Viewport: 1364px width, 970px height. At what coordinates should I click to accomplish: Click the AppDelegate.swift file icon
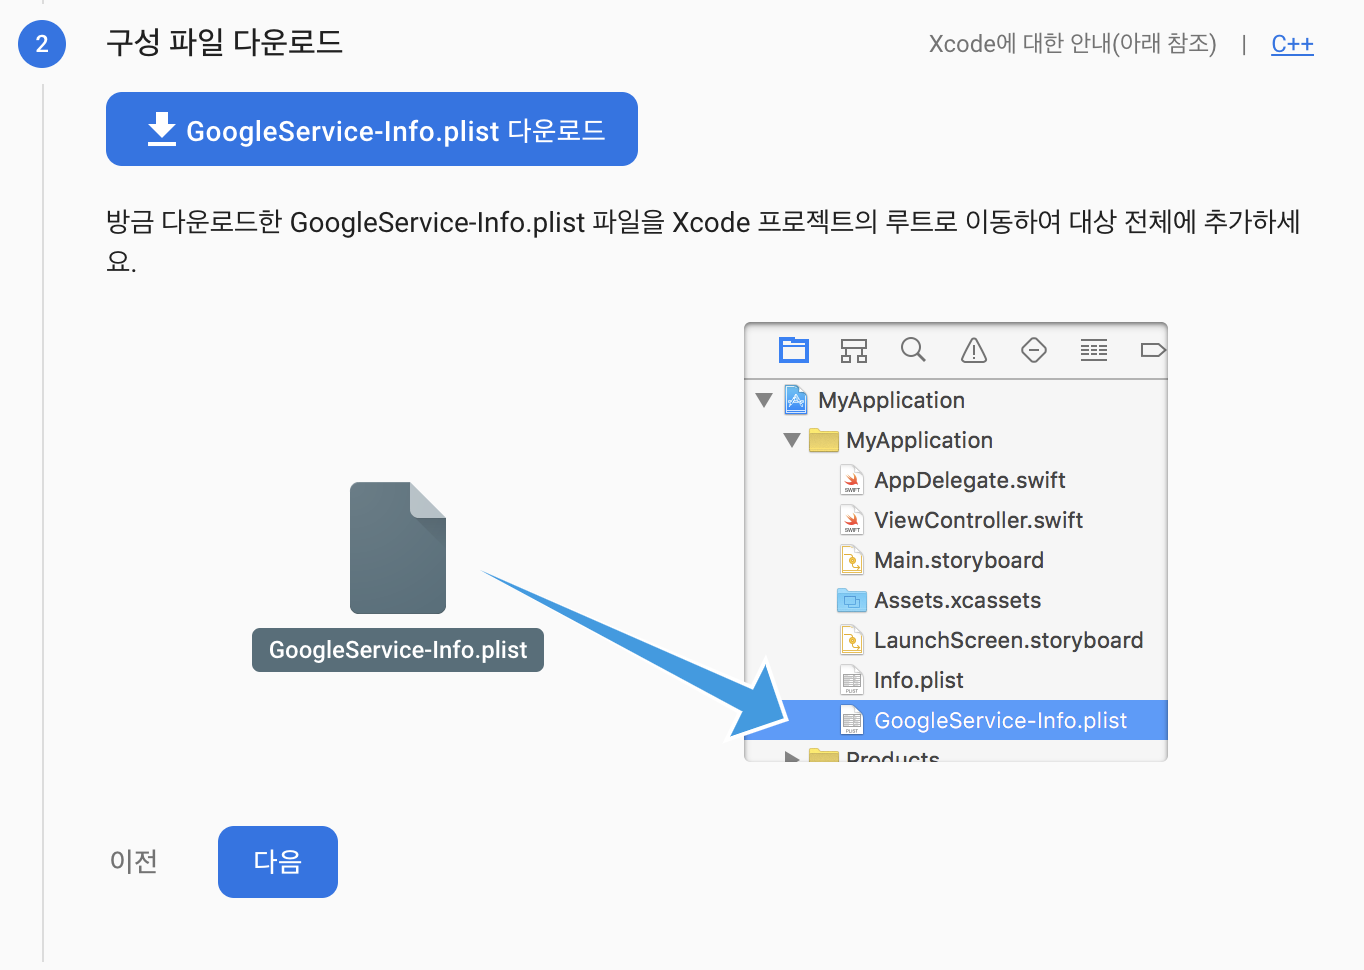(852, 480)
